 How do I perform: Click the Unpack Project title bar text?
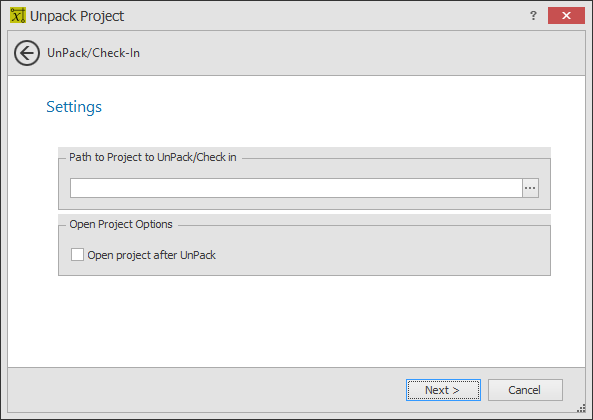coord(77,16)
